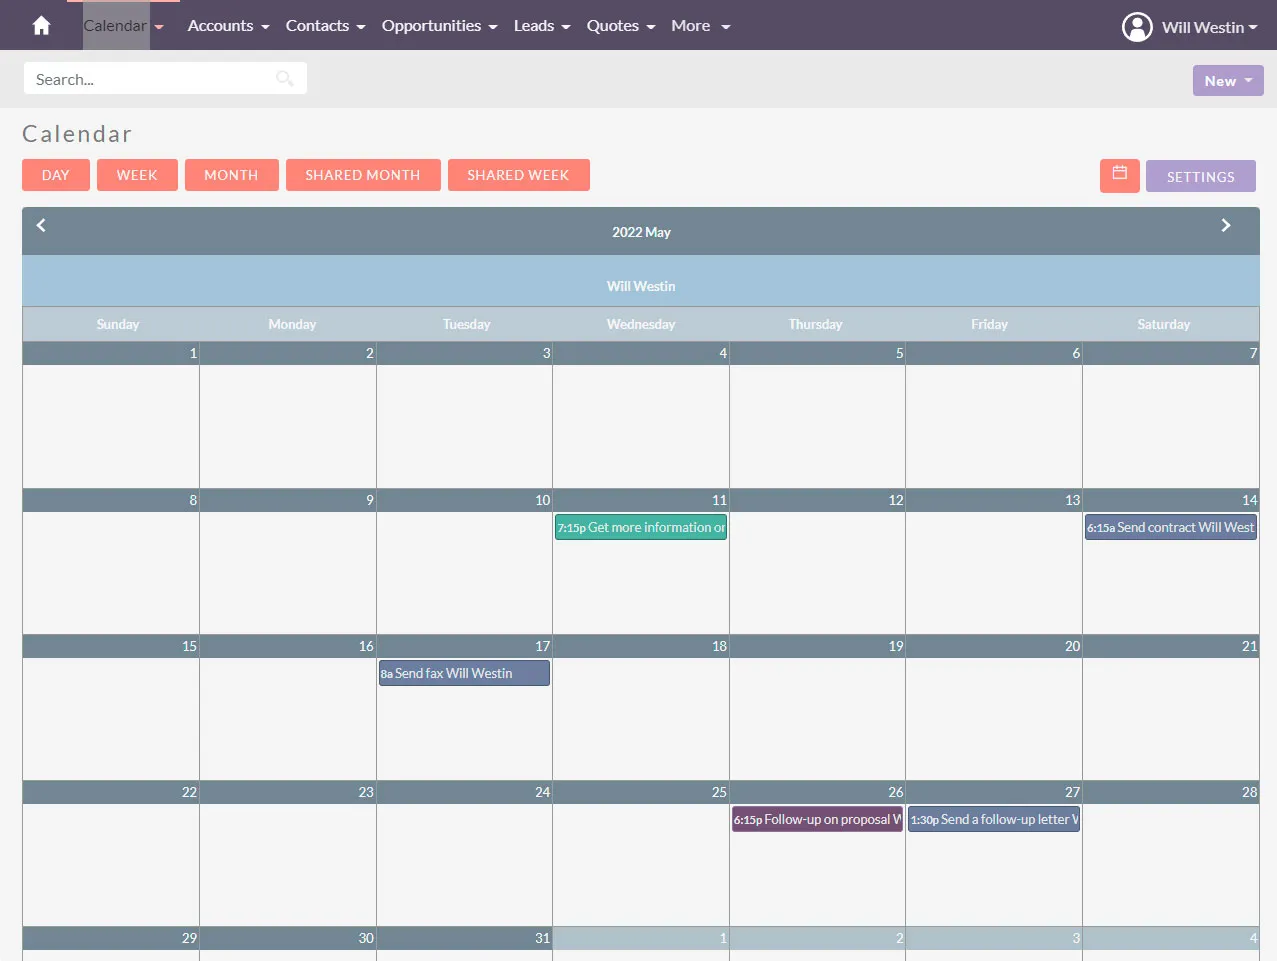
Task: Select the Shared Week view button
Action: (x=518, y=175)
